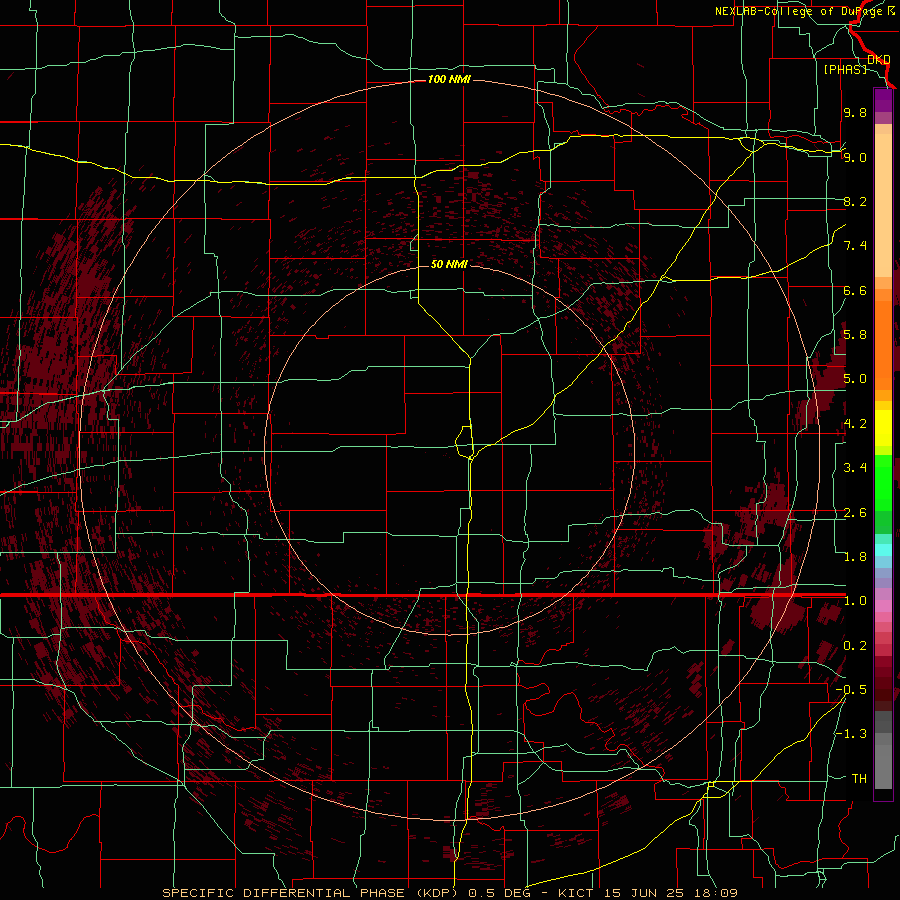The width and height of the screenshot is (900, 900).
Task: Click the 50 NMI range ring label
Action: coord(449,264)
